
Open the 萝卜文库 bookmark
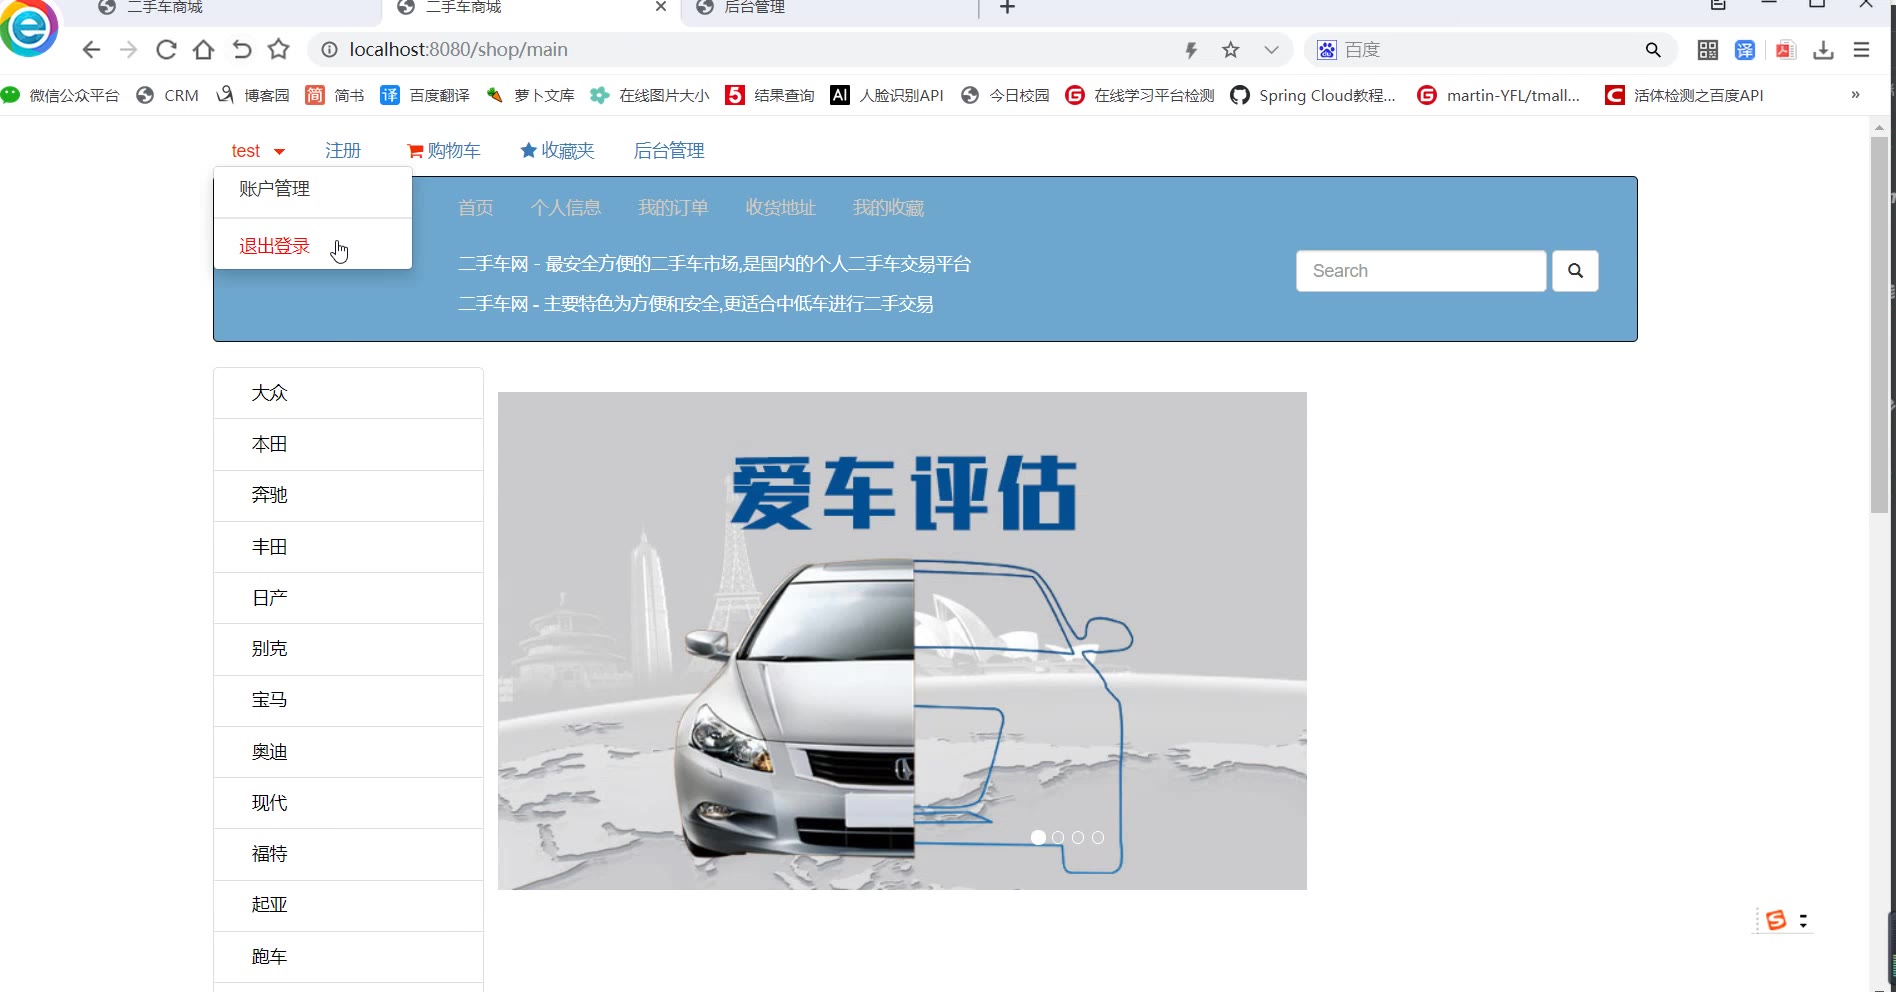coord(530,95)
